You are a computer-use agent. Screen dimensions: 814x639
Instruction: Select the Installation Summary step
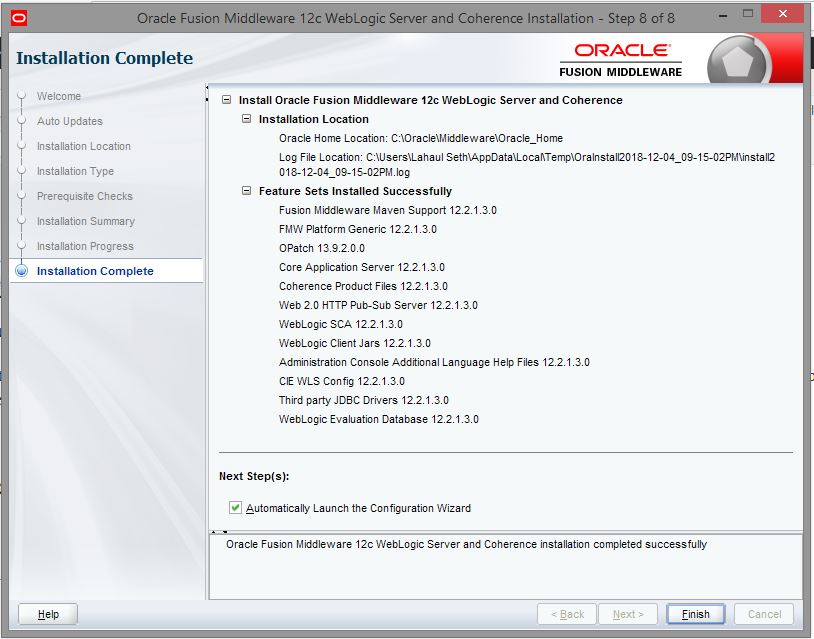pyautogui.click(x=85, y=222)
